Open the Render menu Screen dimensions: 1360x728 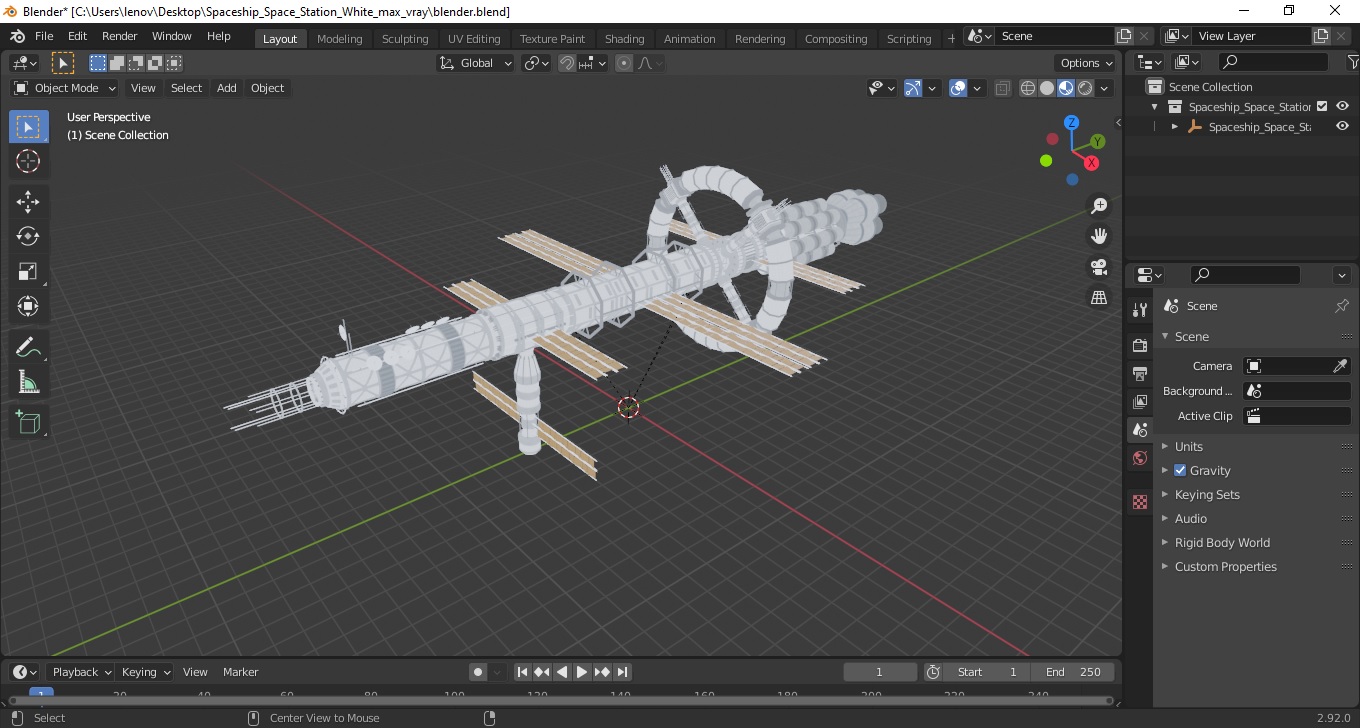120,36
